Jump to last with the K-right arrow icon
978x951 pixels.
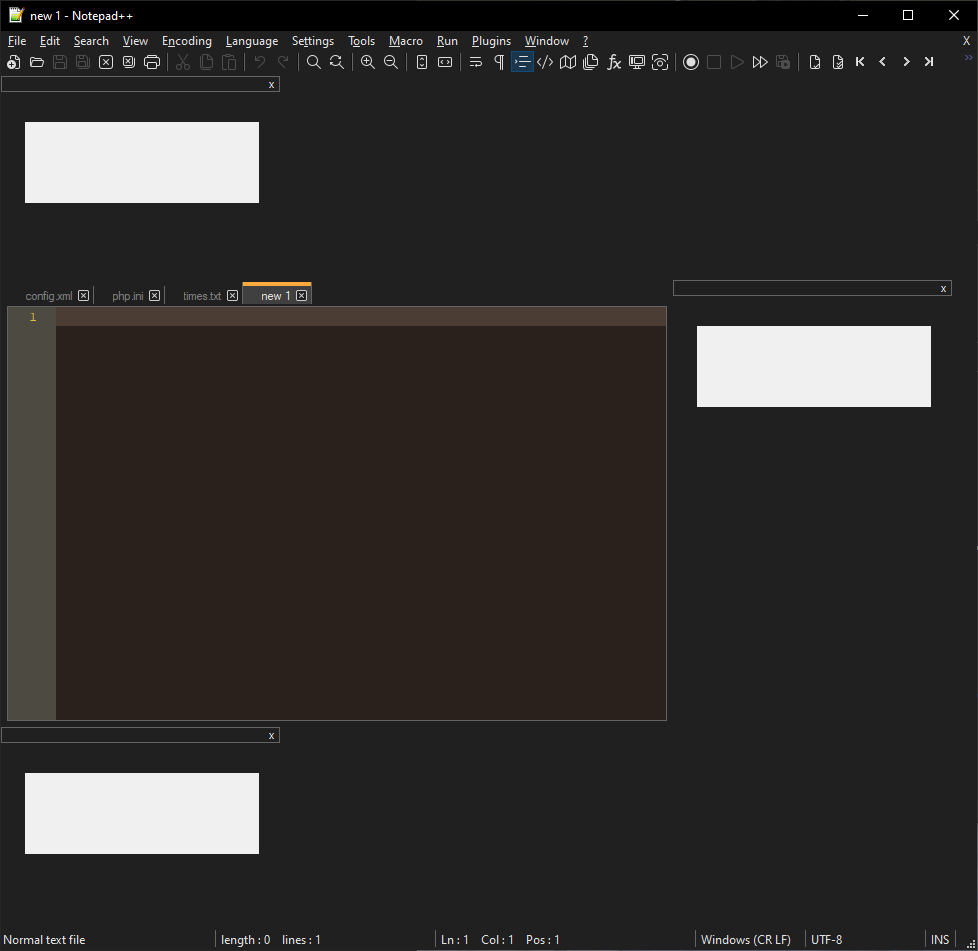(x=929, y=62)
